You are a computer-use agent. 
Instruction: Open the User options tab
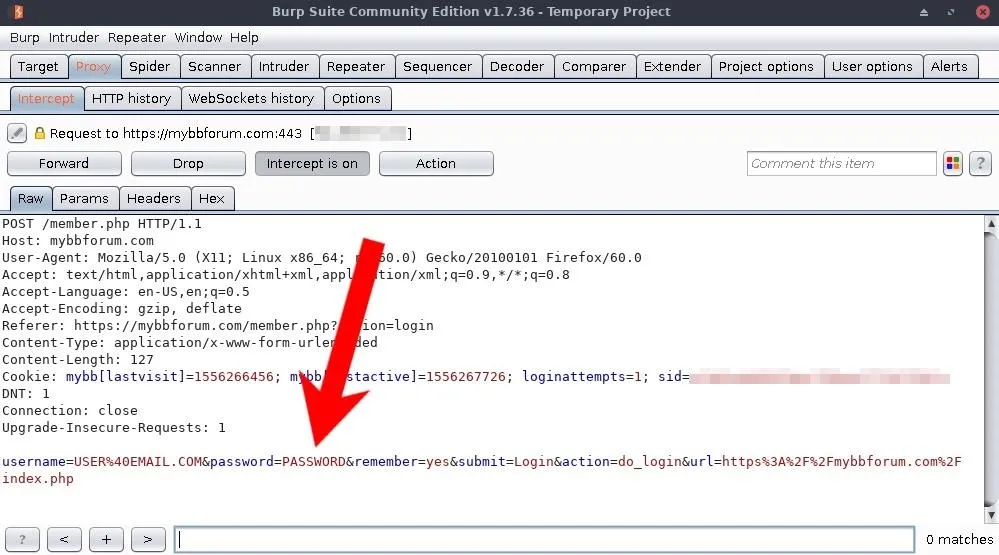coord(872,66)
